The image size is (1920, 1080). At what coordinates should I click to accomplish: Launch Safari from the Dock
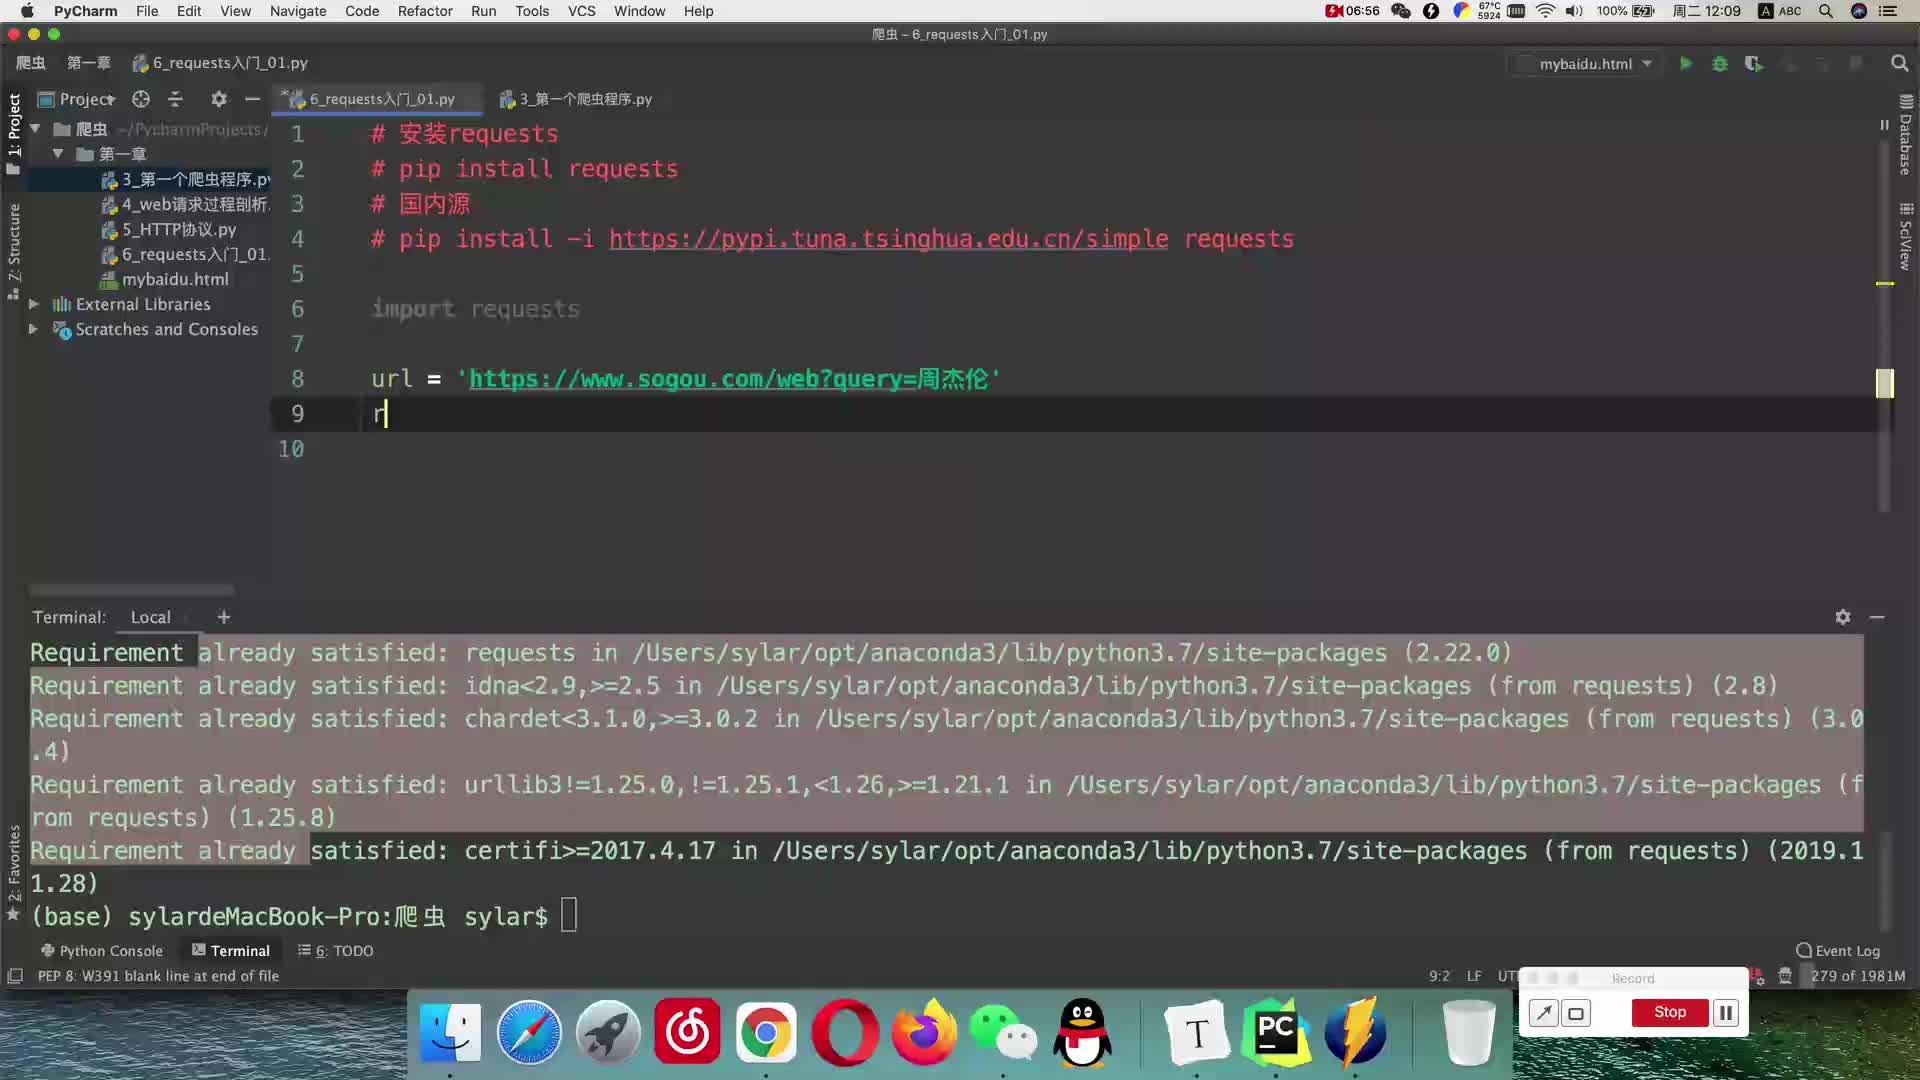tap(529, 1033)
